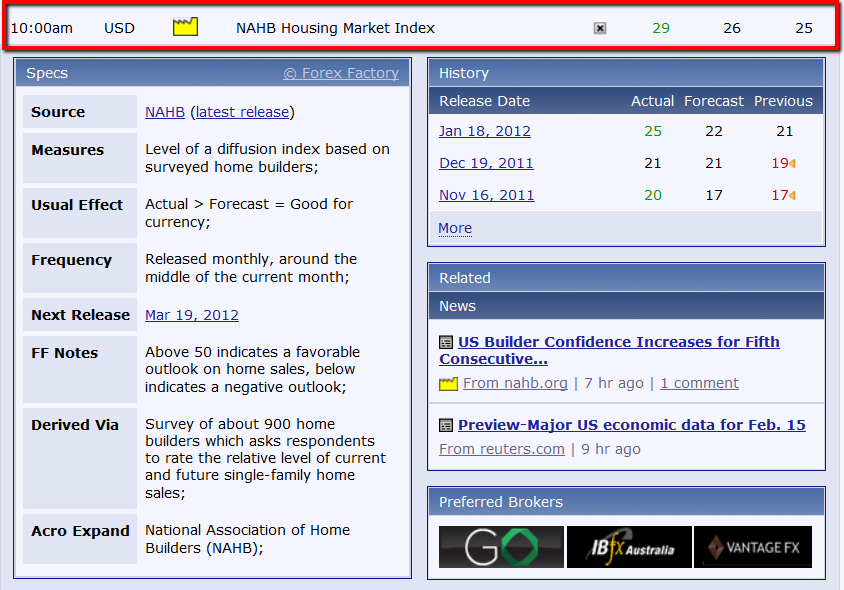Expand history with the More link
Viewport: 844px width, 590px height.
click(x=455, y=228)
